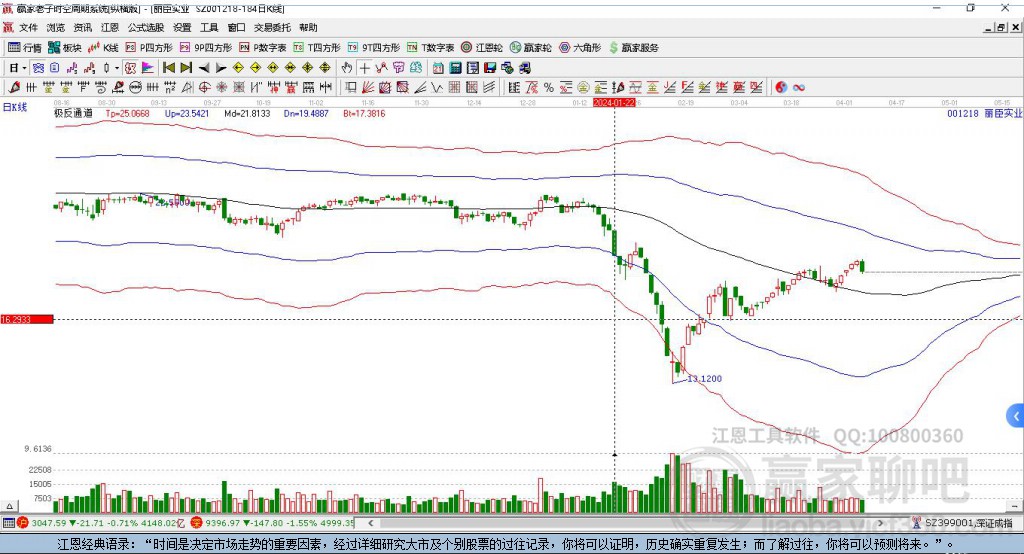Click the SZ399001 深证成指 status item

pos(963,523)
